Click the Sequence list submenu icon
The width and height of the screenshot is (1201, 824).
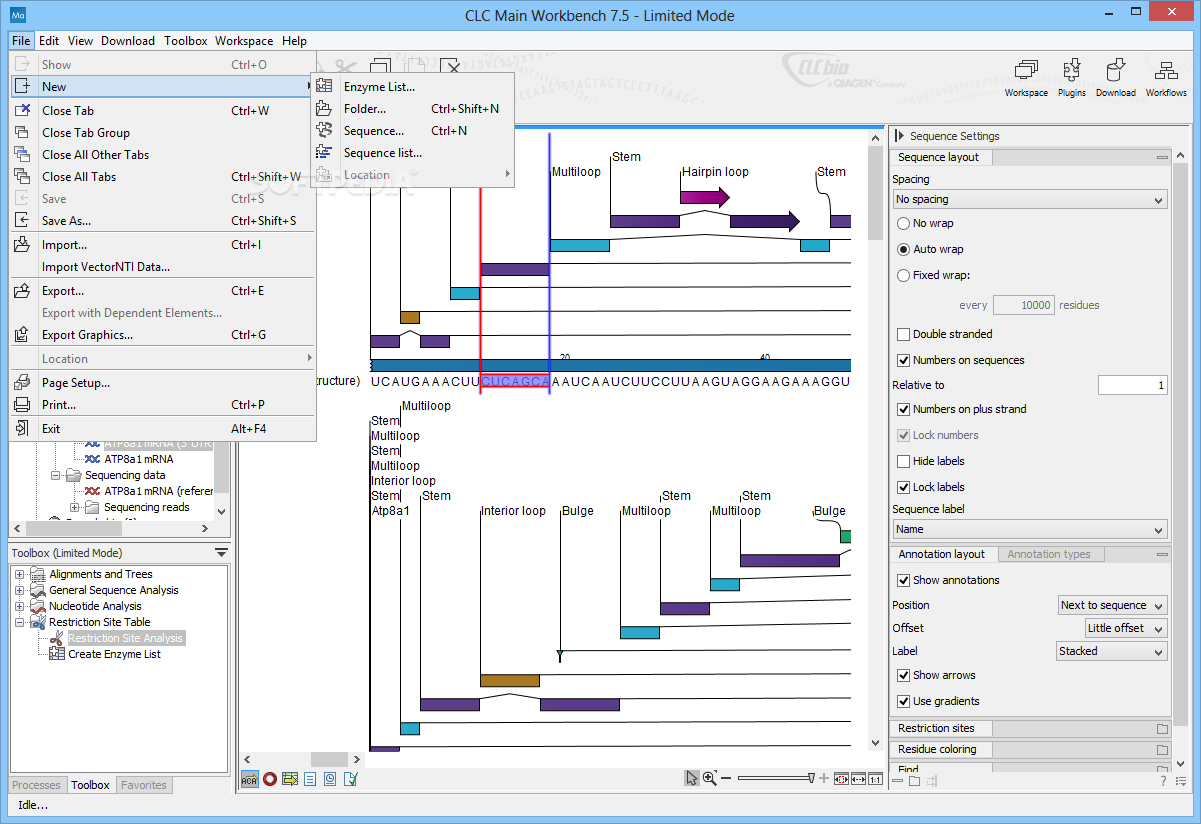click(324, 153)
